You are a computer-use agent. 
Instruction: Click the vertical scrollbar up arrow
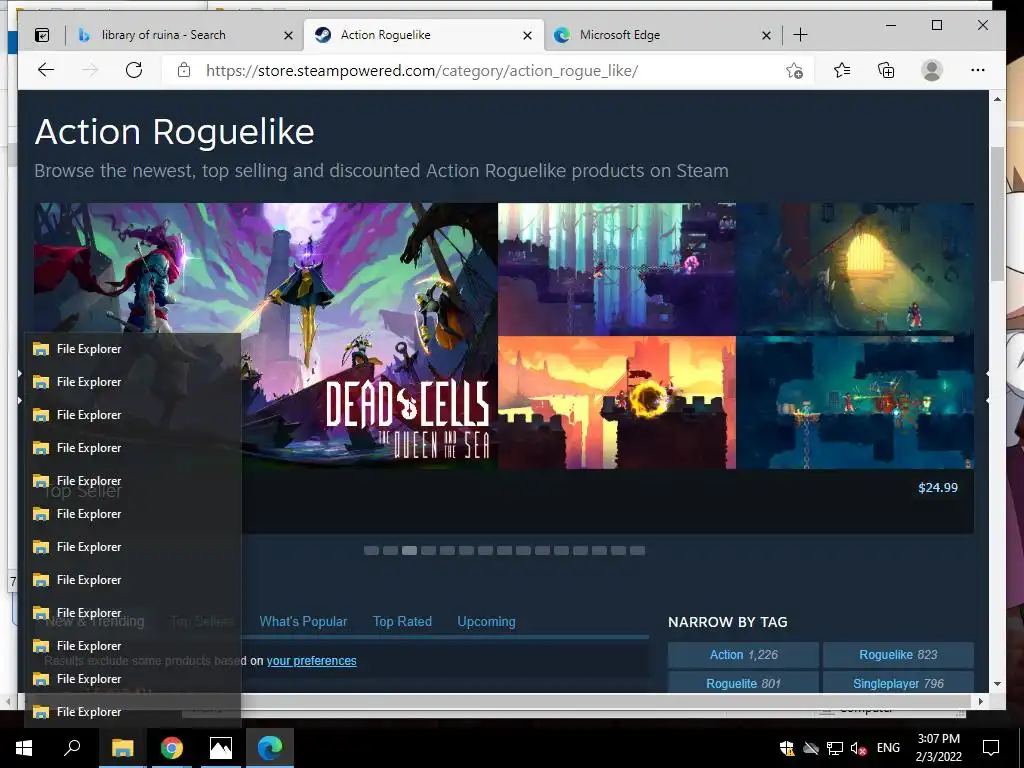997,99
